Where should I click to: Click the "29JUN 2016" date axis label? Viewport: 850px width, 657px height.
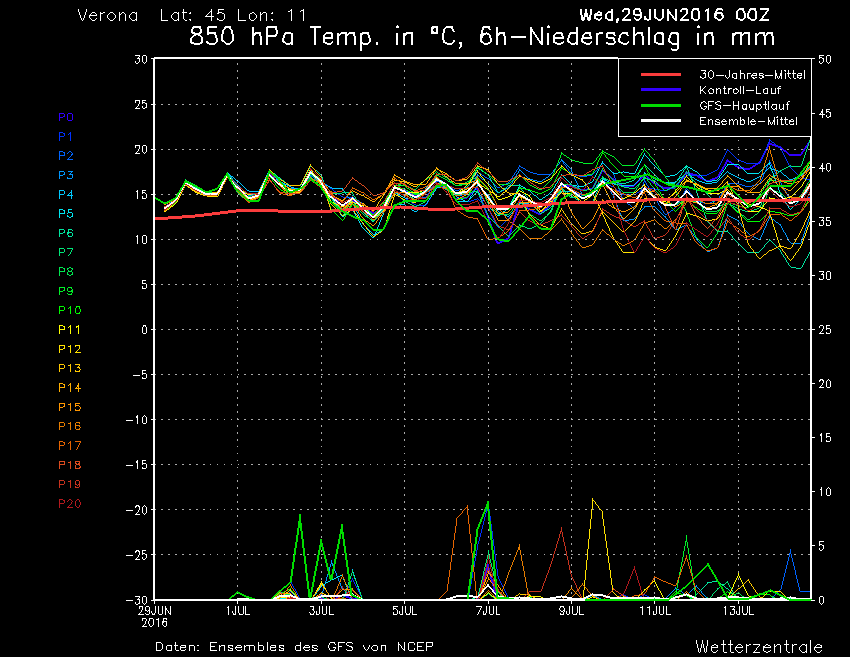[x=154, y=617]
